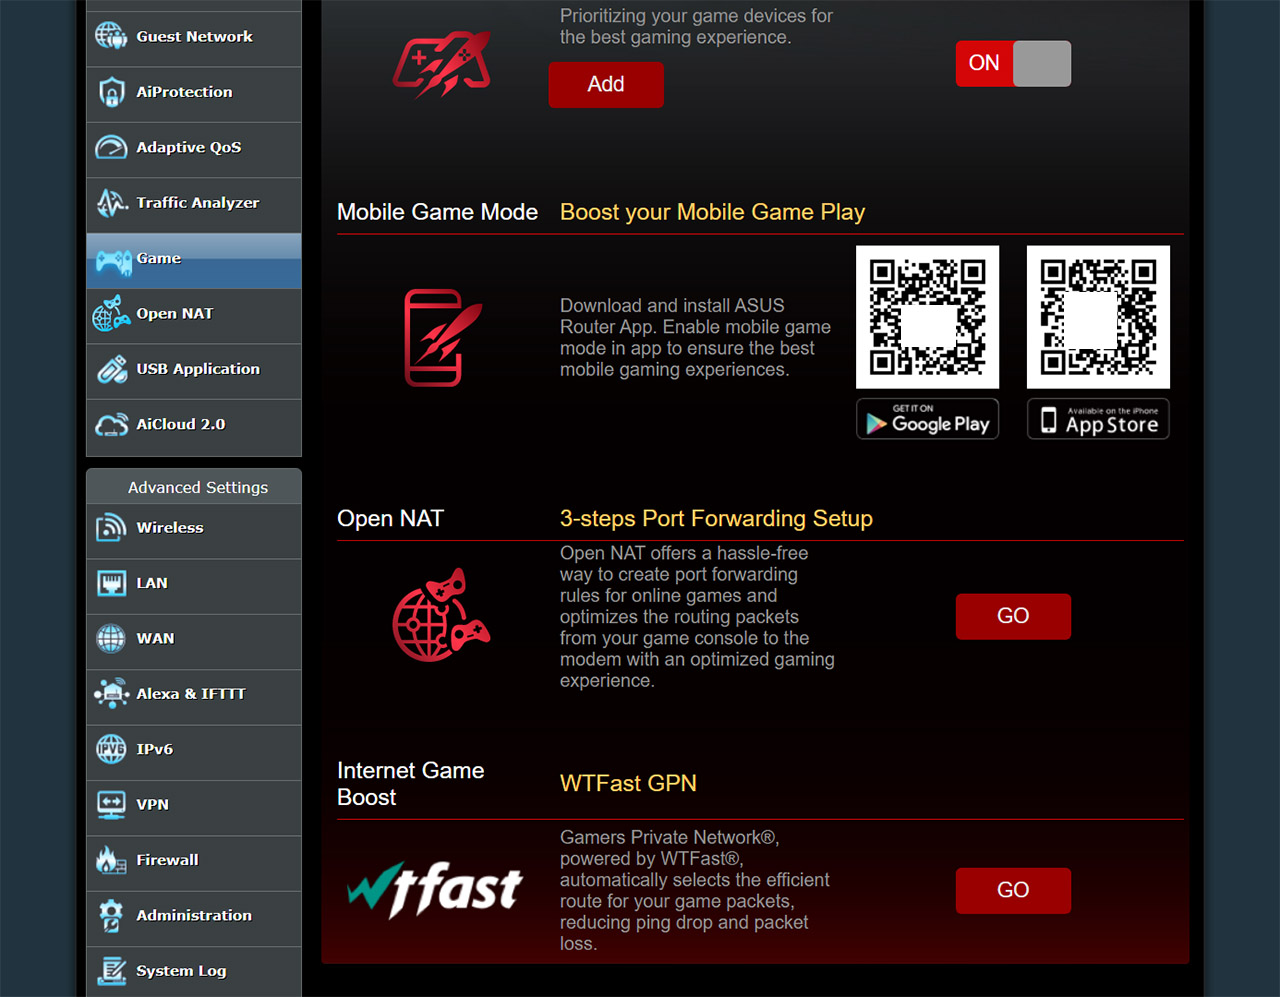This screenshot has width=1280, height=997.
Task: Click the GO button for Open NAT
Action: tap(1013, 616)
